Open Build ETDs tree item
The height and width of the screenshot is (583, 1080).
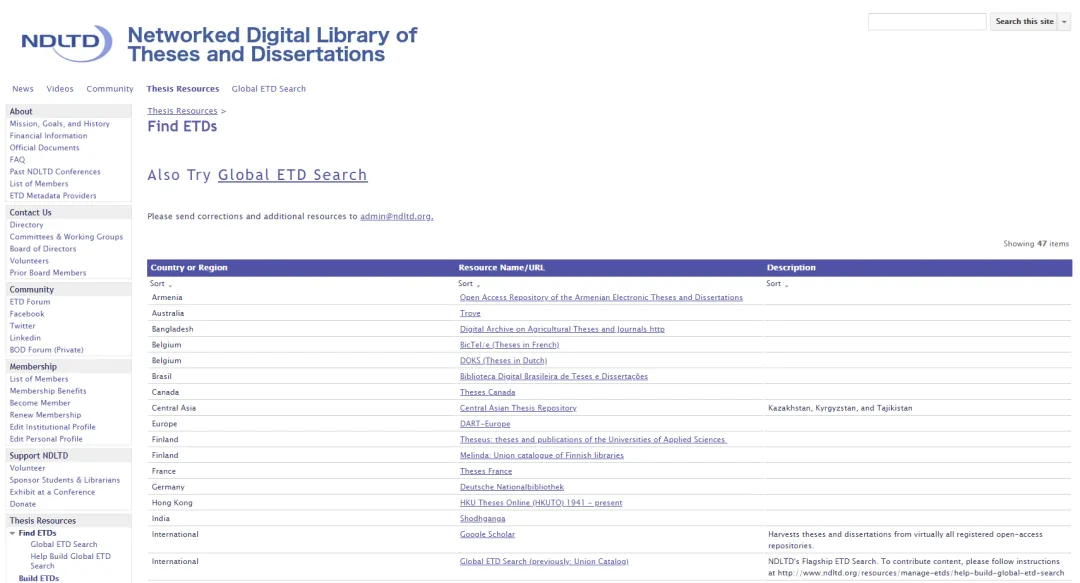click(39, 578)
